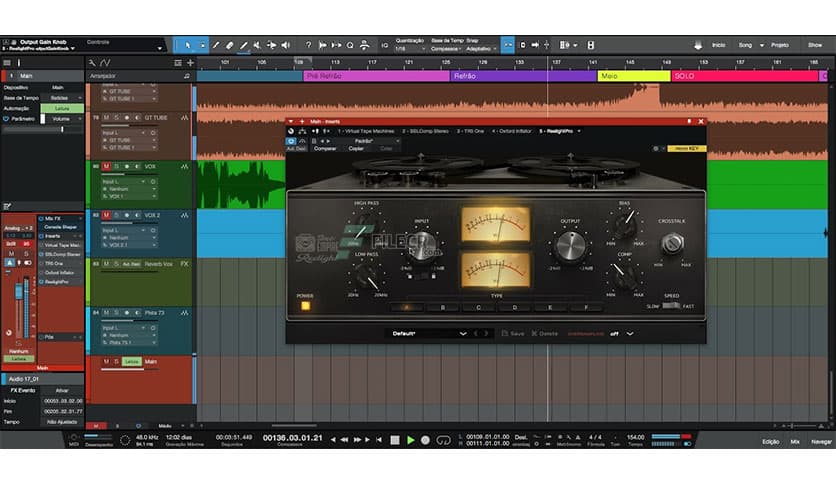This screenshot has height=484, width=836.
Task: Stop playback in transport
Action: [x=395, y=440]
